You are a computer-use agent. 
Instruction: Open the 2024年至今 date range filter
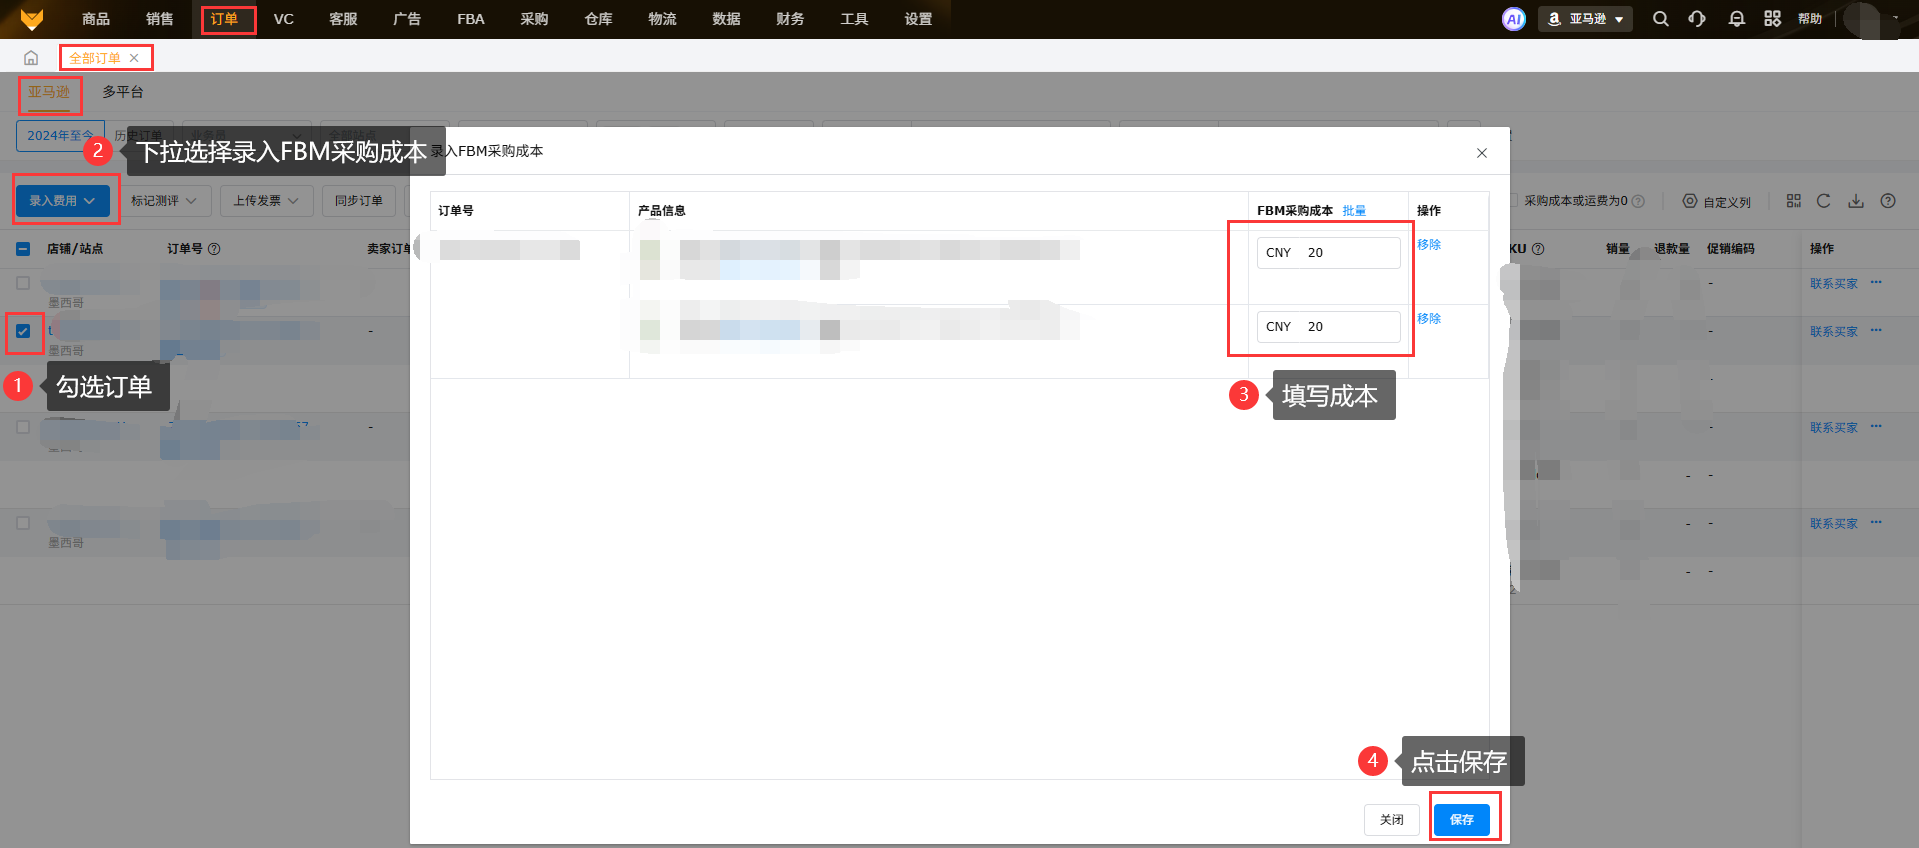pyautogui.click(x=60, y=136)
